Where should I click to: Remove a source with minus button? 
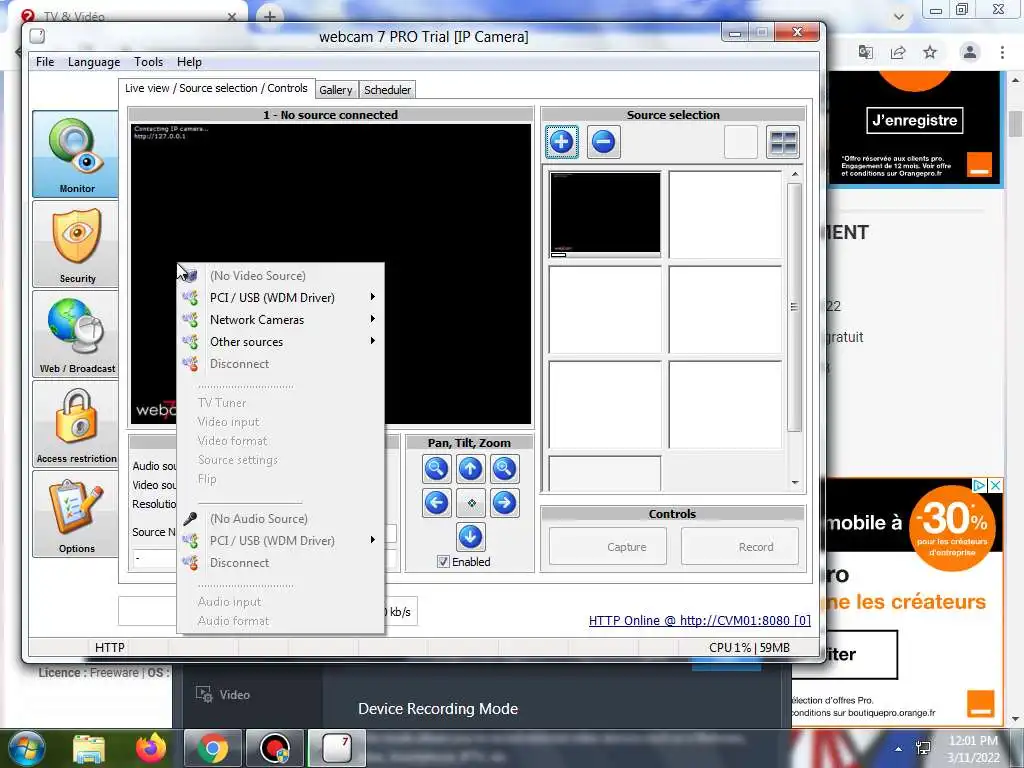603,142
